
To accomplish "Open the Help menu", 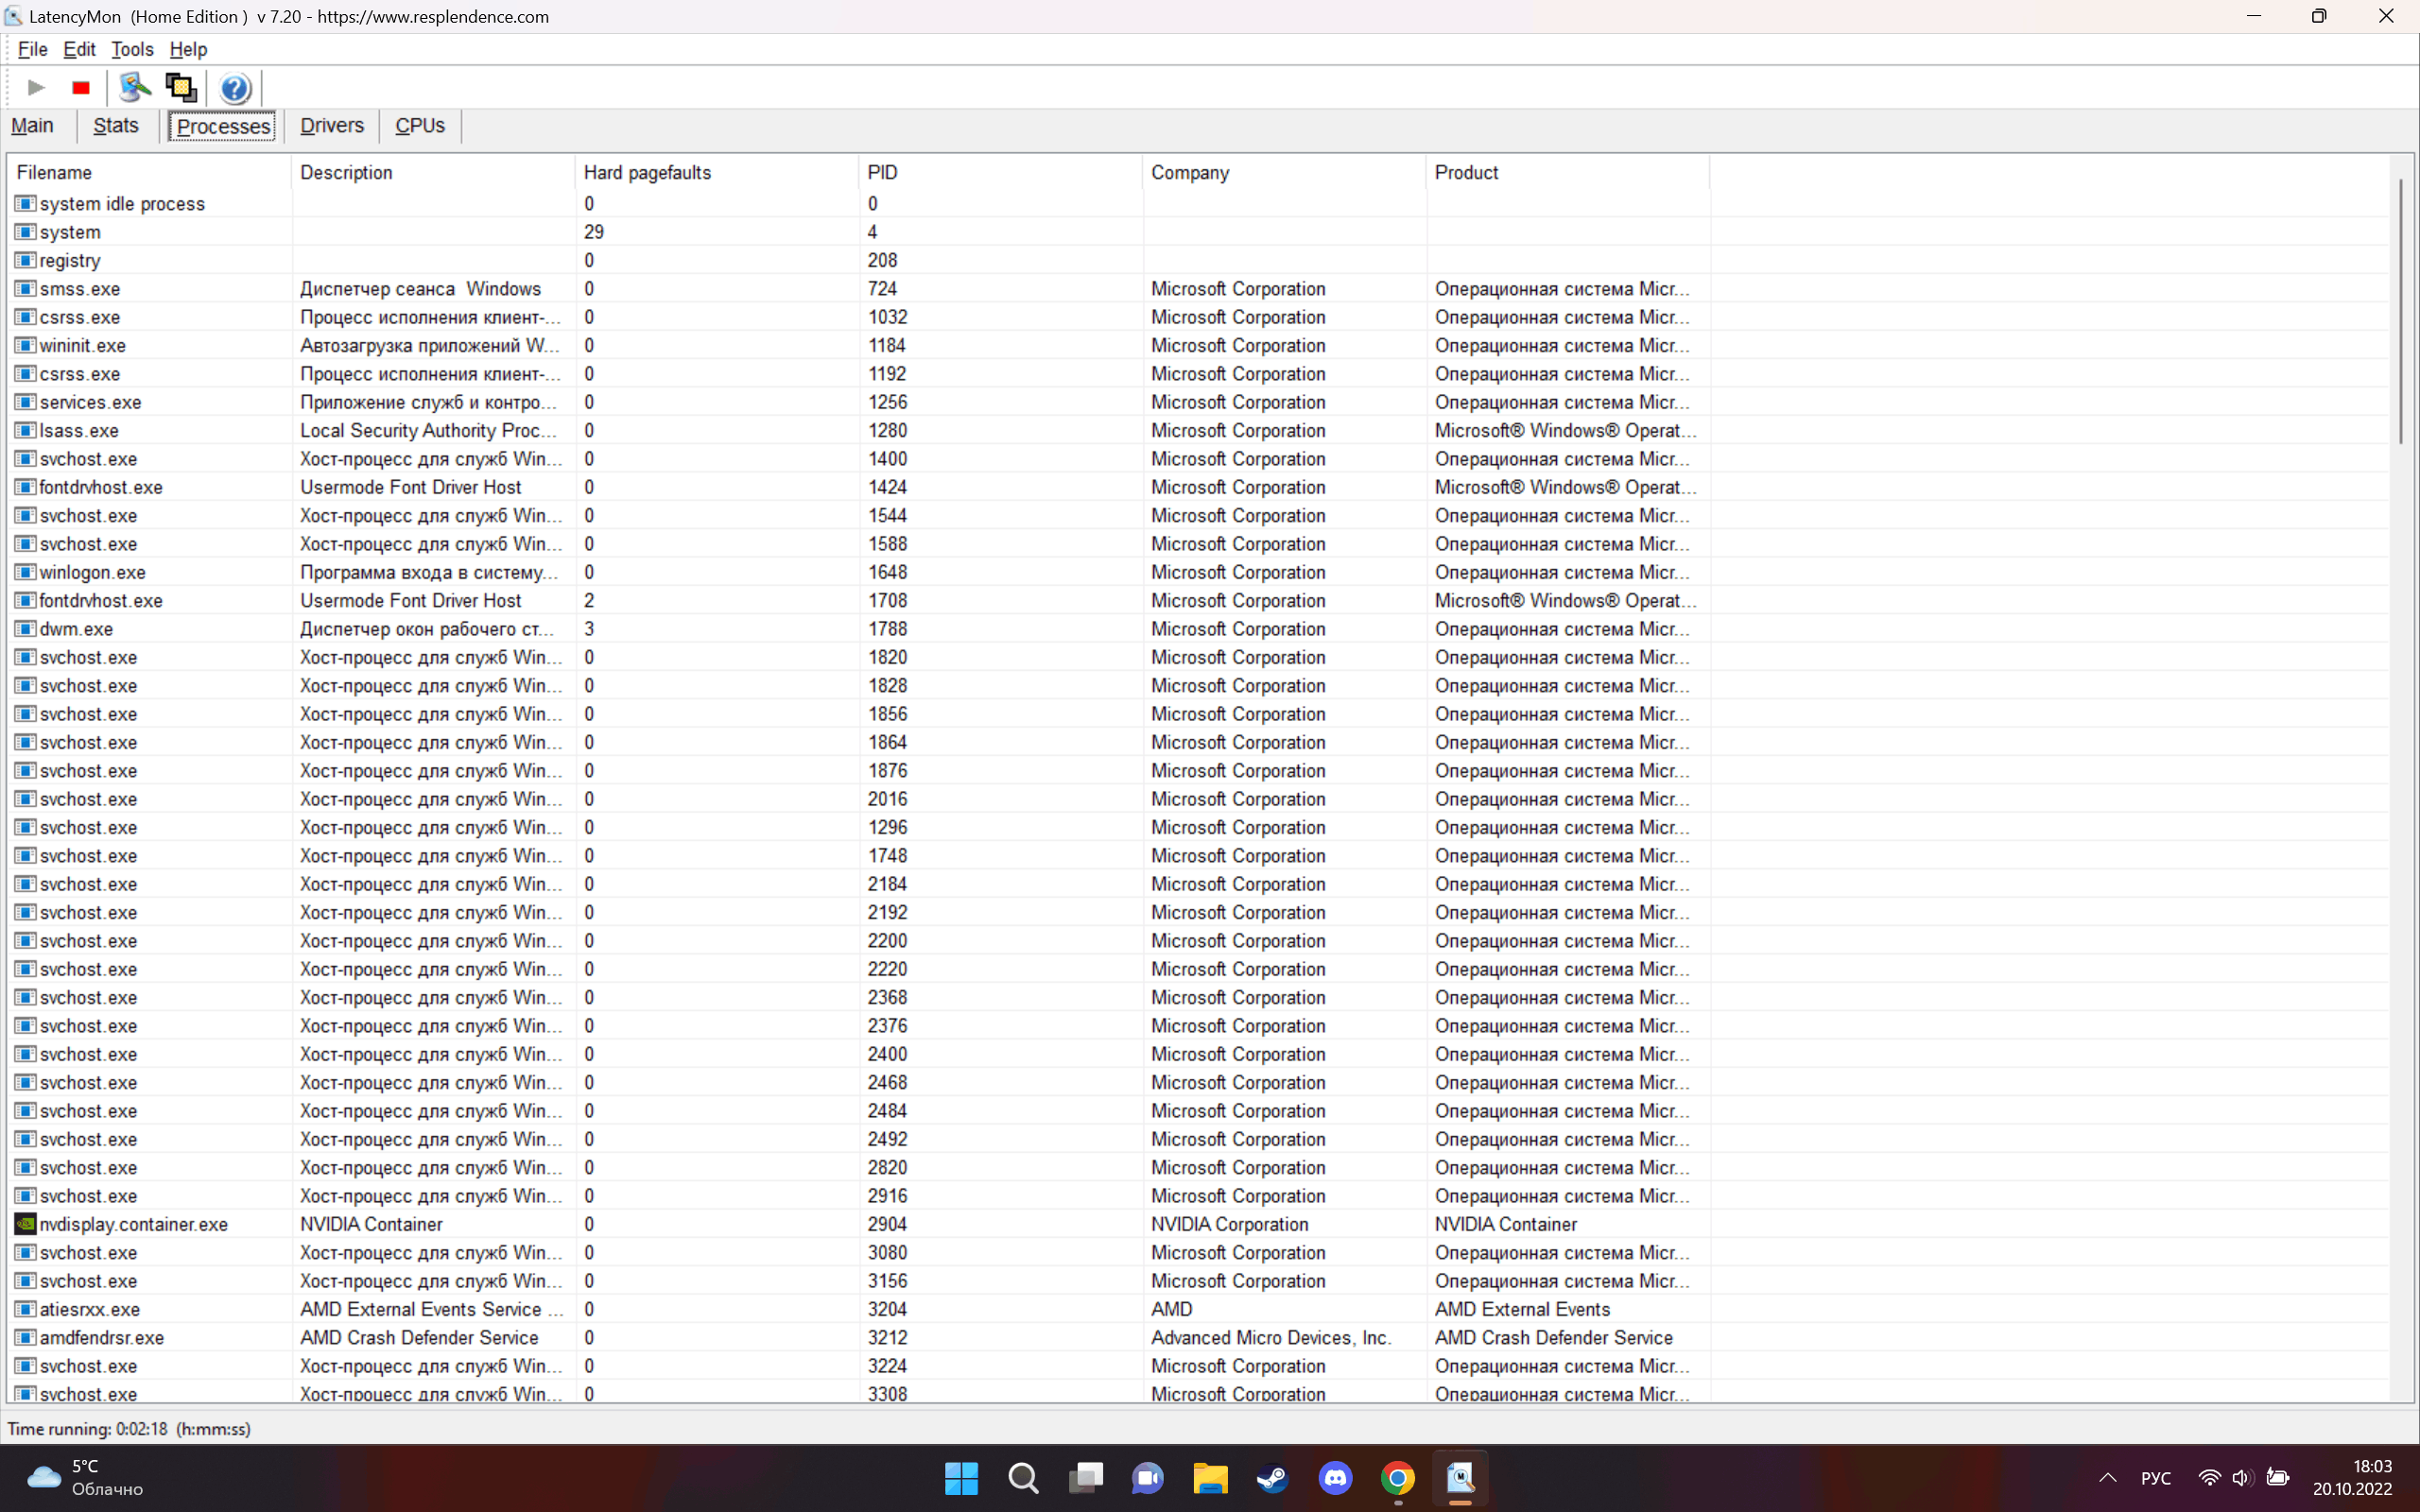I will 188,49.
